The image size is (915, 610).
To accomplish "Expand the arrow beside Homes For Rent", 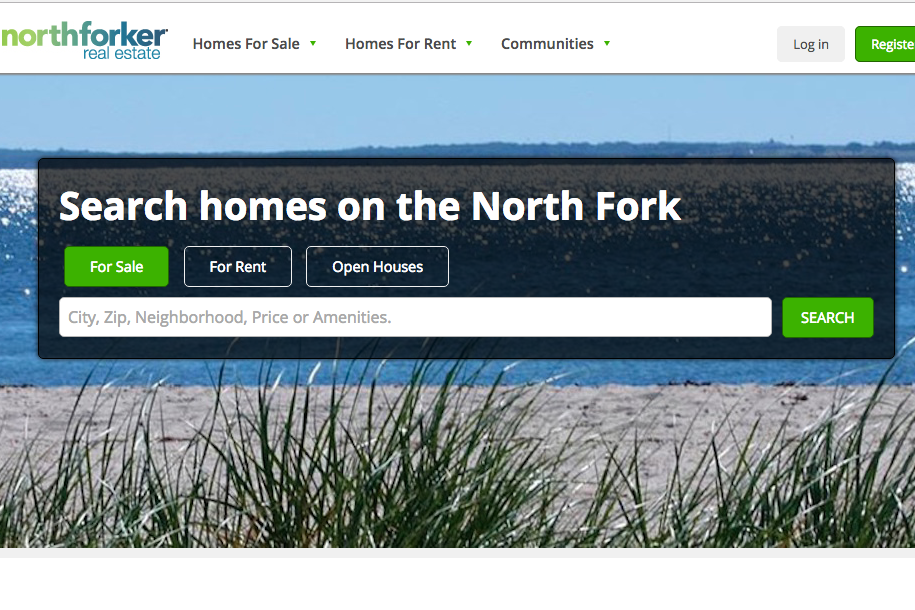I will [x=469, y=43].
